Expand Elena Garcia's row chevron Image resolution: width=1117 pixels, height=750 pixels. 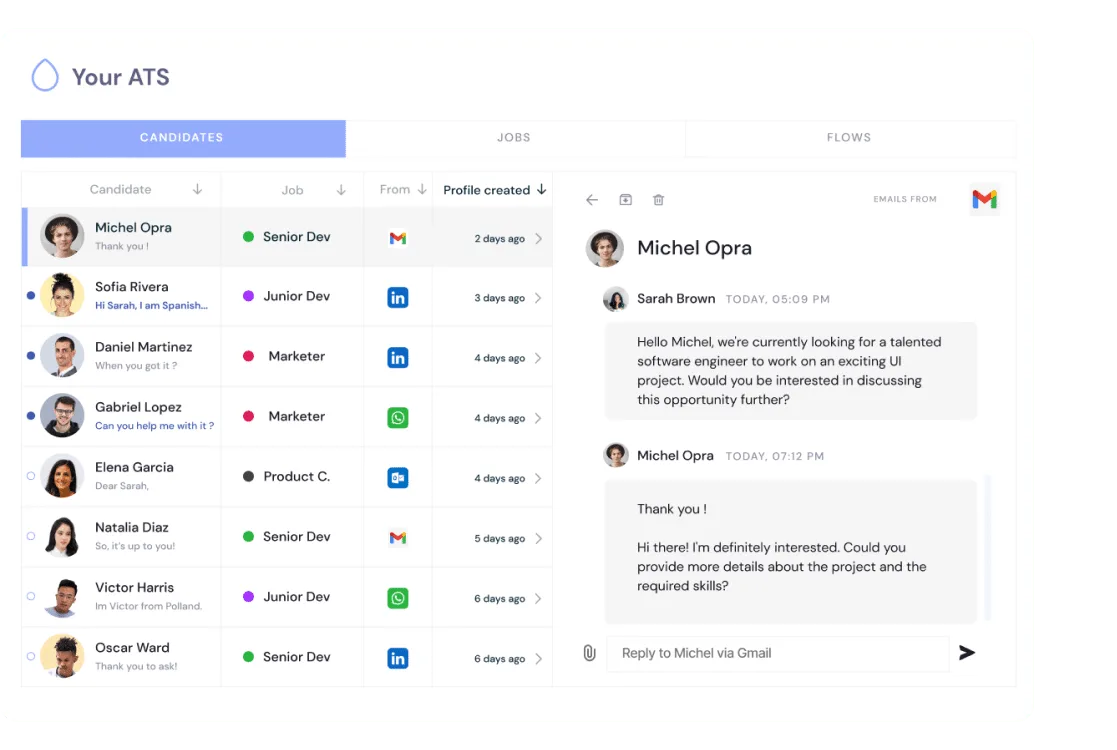click(x=539, y=478)
